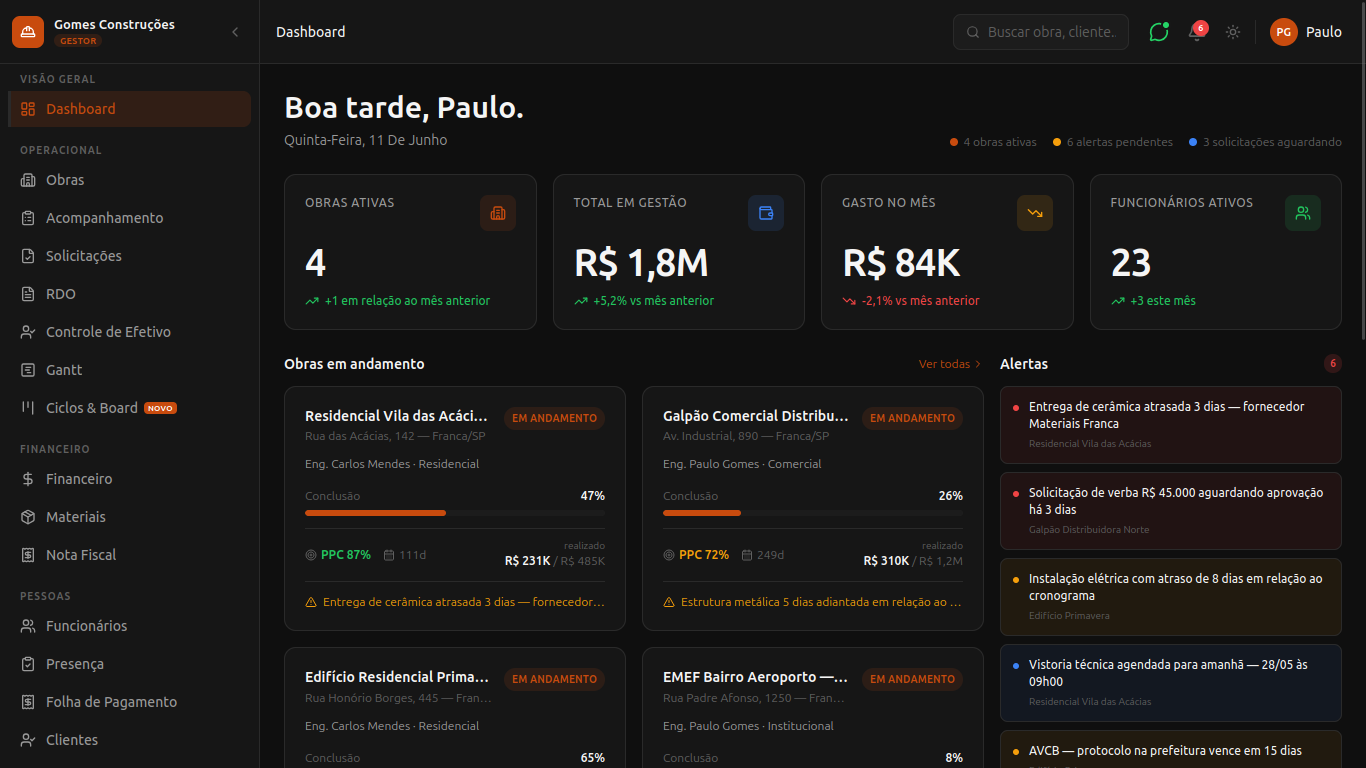The width and height of the screenshot is (1366, 768).
Task: Click the 26% progress bar of Galpão Comercial
Action: [813, 513]
